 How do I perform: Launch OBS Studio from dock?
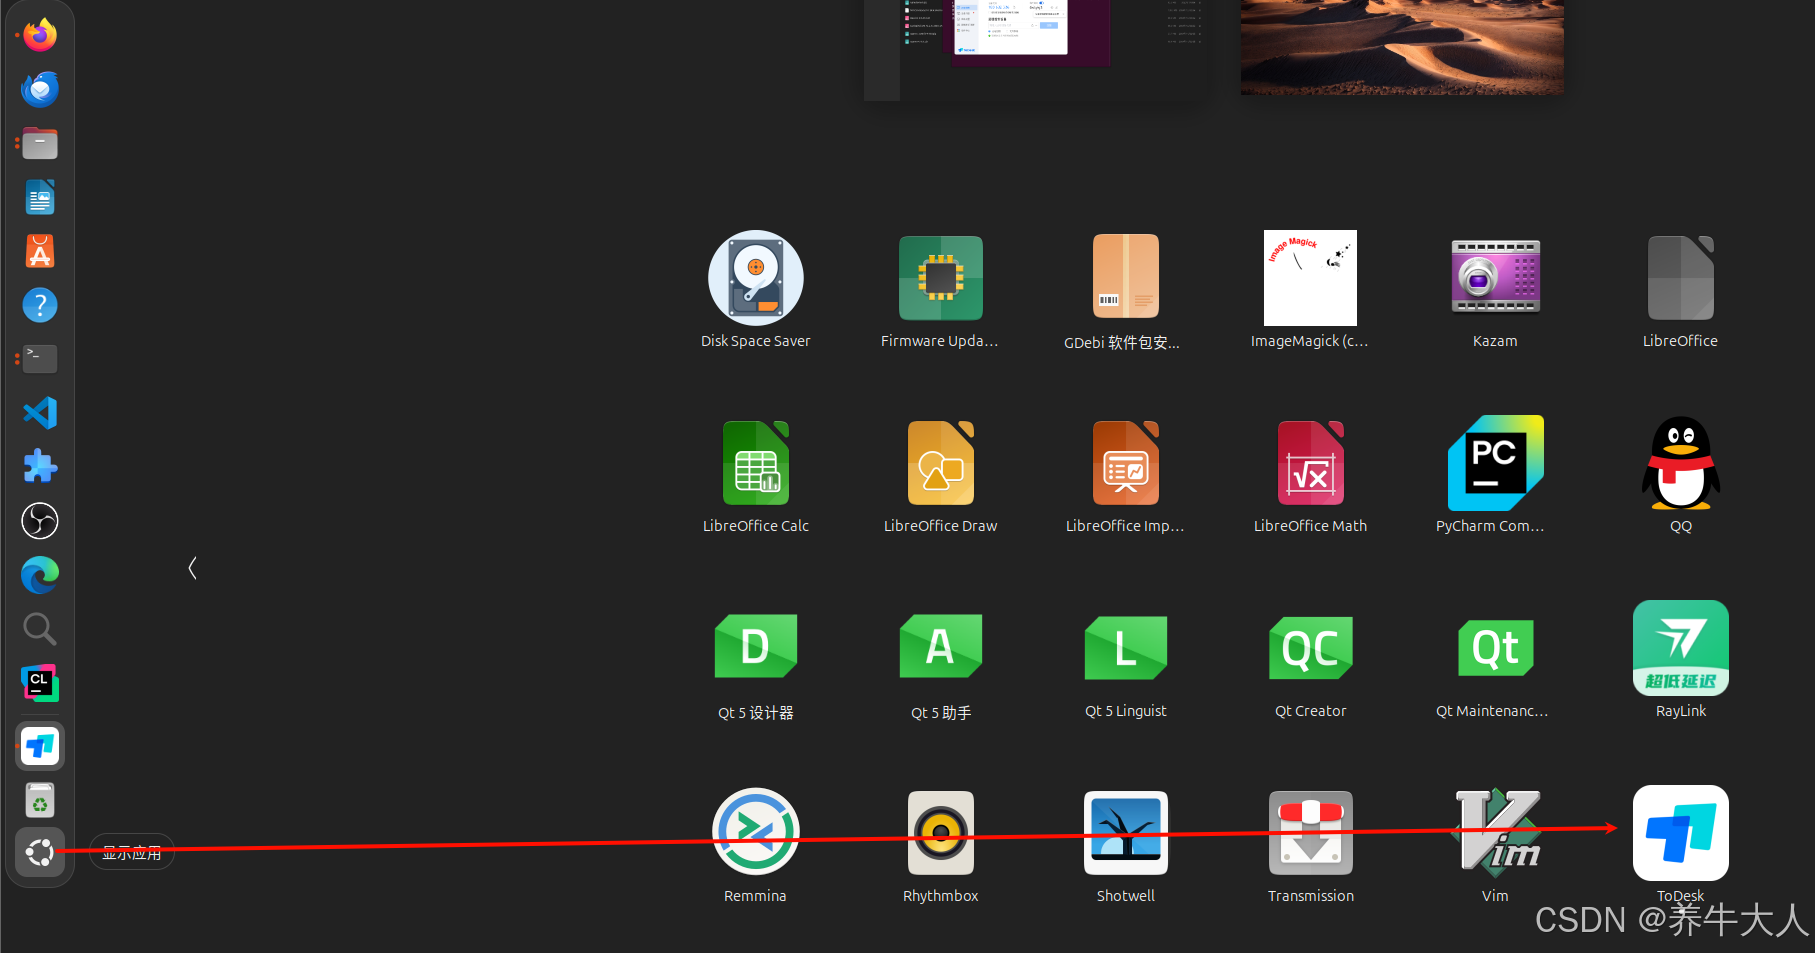coord(40,521)
